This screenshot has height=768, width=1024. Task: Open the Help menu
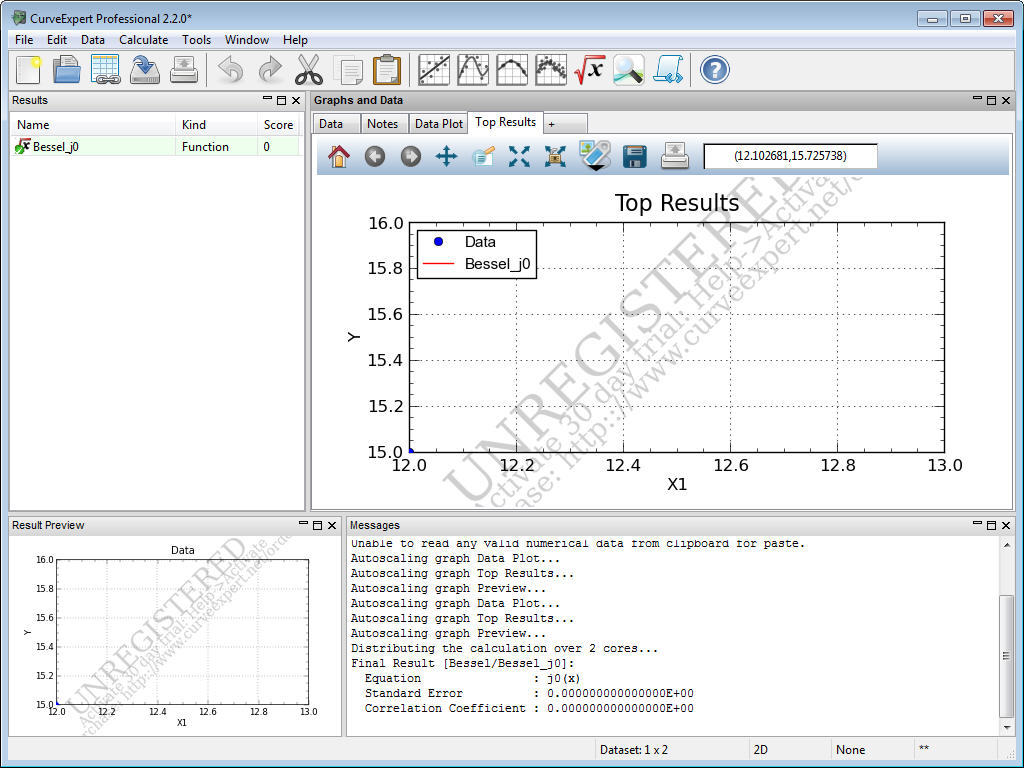click(295, 40)
